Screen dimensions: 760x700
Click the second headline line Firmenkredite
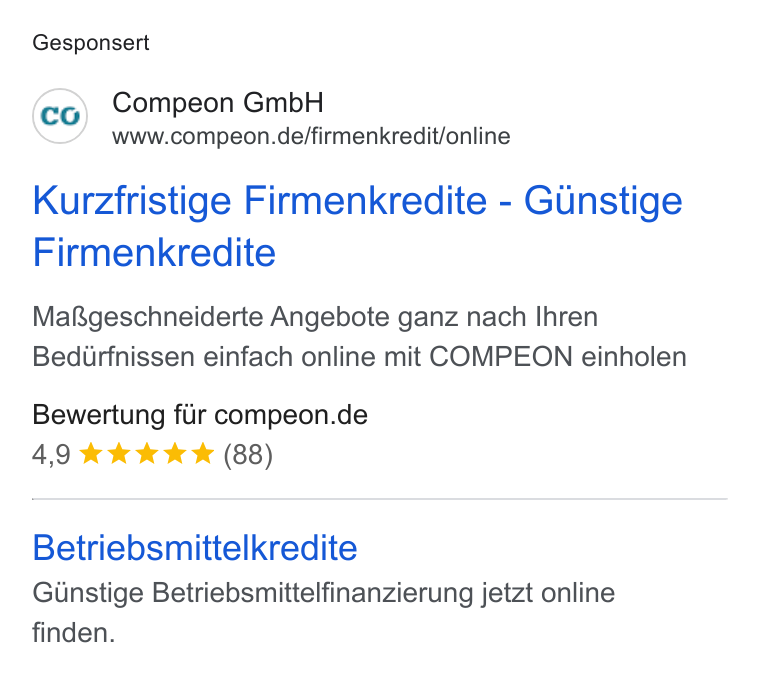[154, 253]
